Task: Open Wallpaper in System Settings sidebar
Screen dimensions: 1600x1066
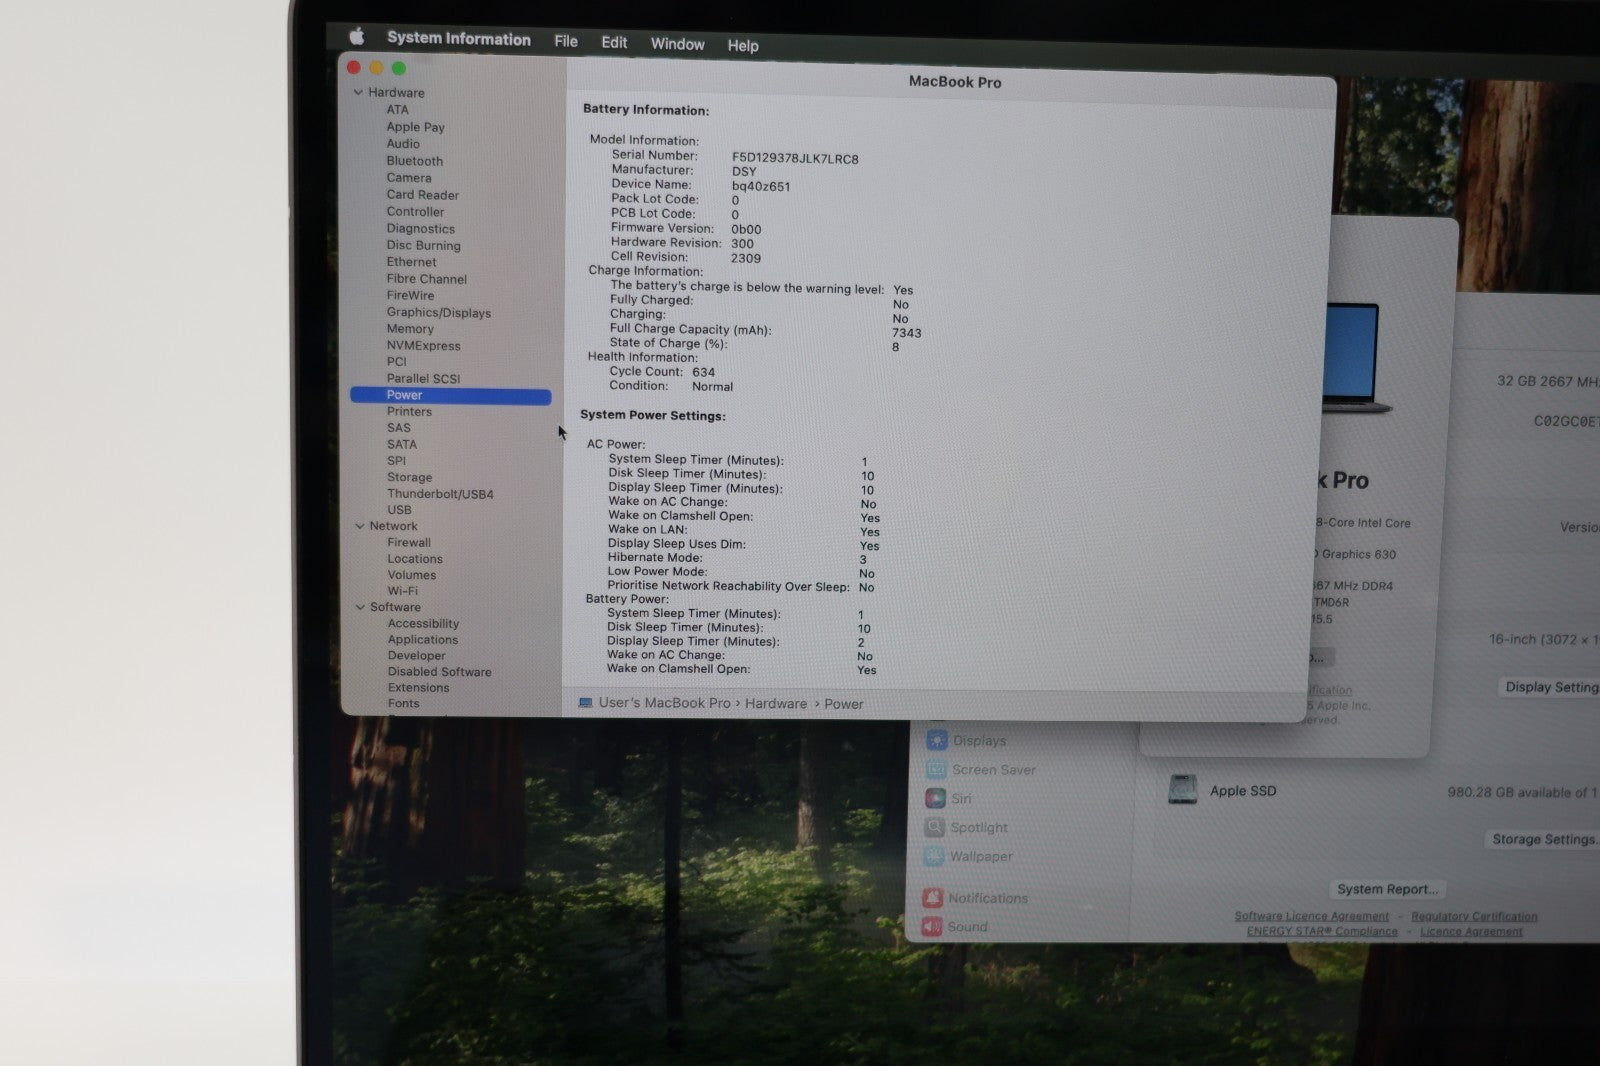Action: (x=969, y=857)
